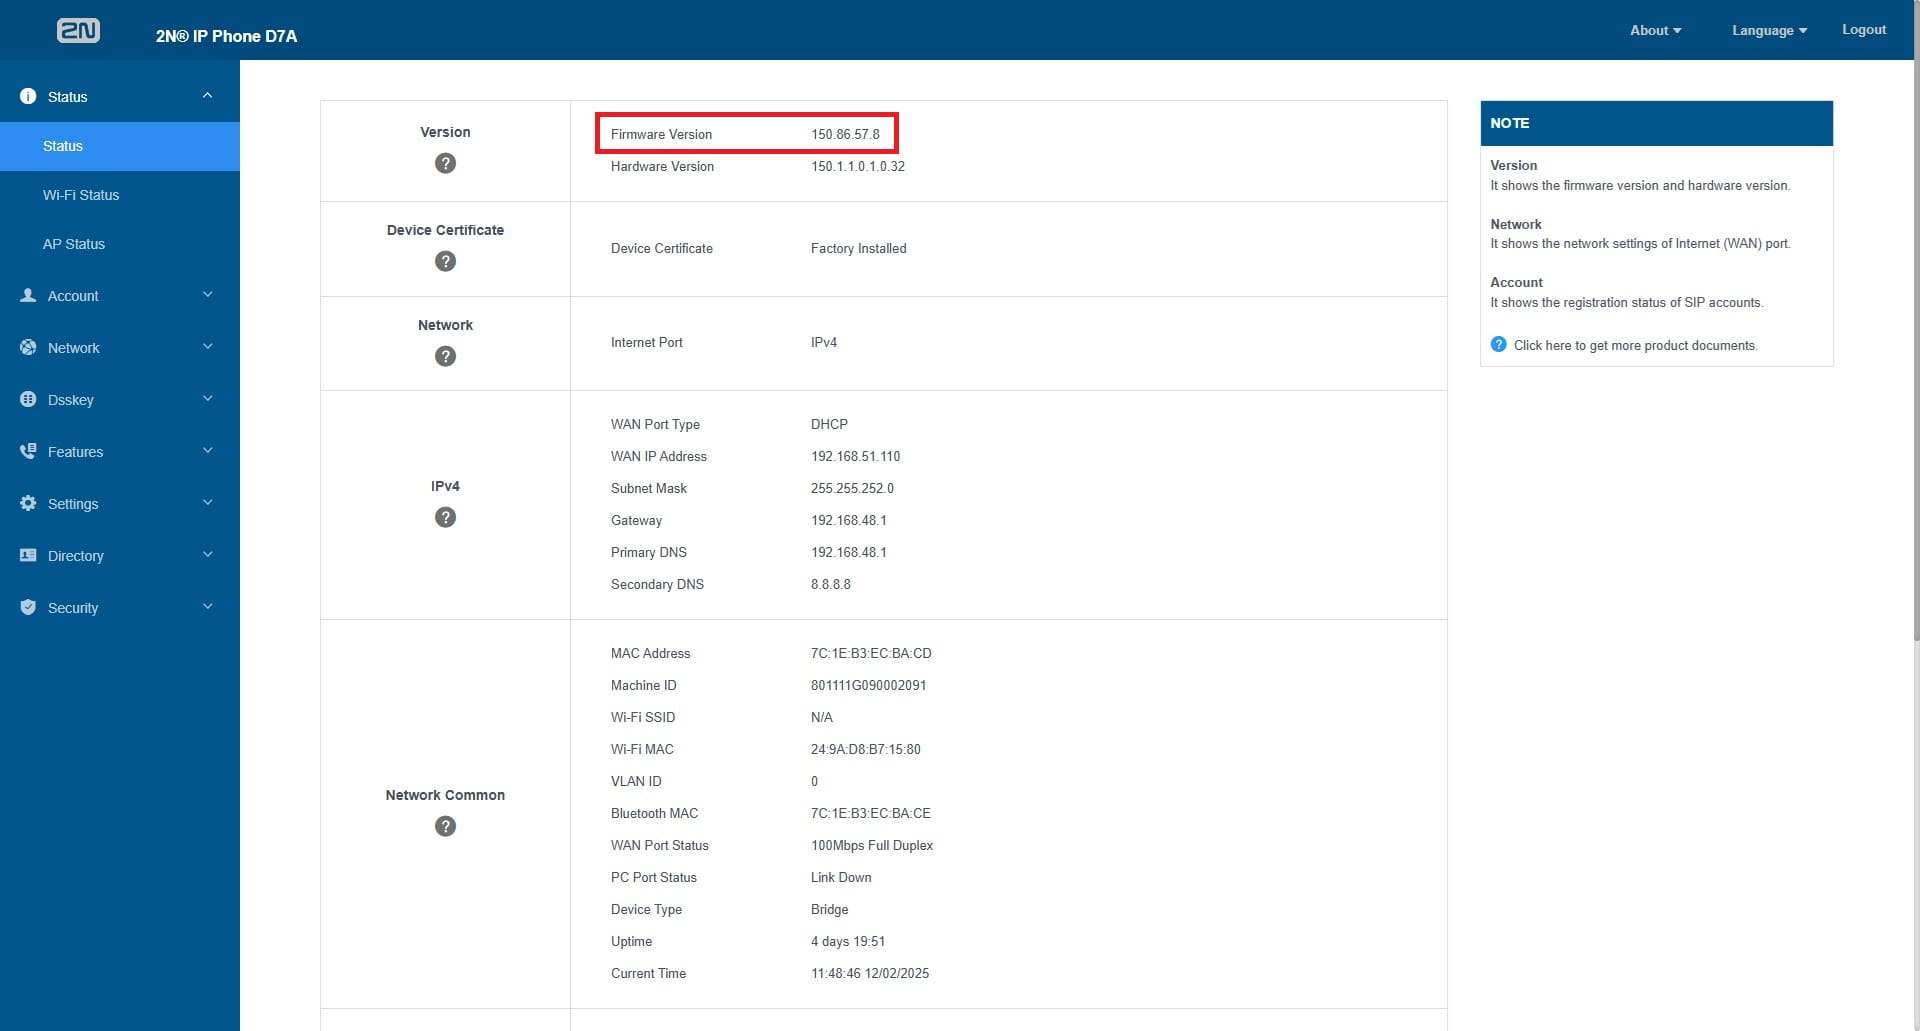
Task: Select firmware version value 150.86.57.8
Action: tap(845, 134)
